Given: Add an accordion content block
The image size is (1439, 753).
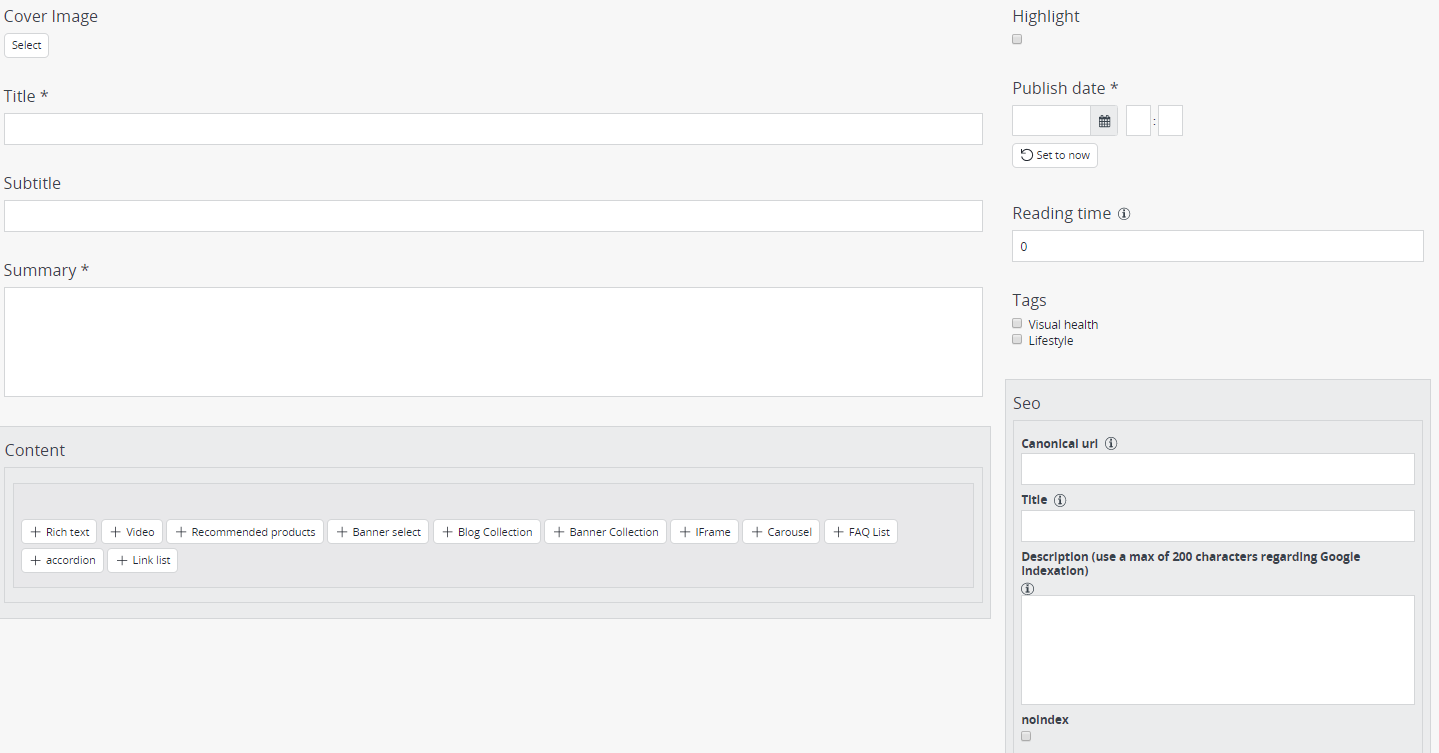Looking at the screenshot, I should (x=62, y=560).
